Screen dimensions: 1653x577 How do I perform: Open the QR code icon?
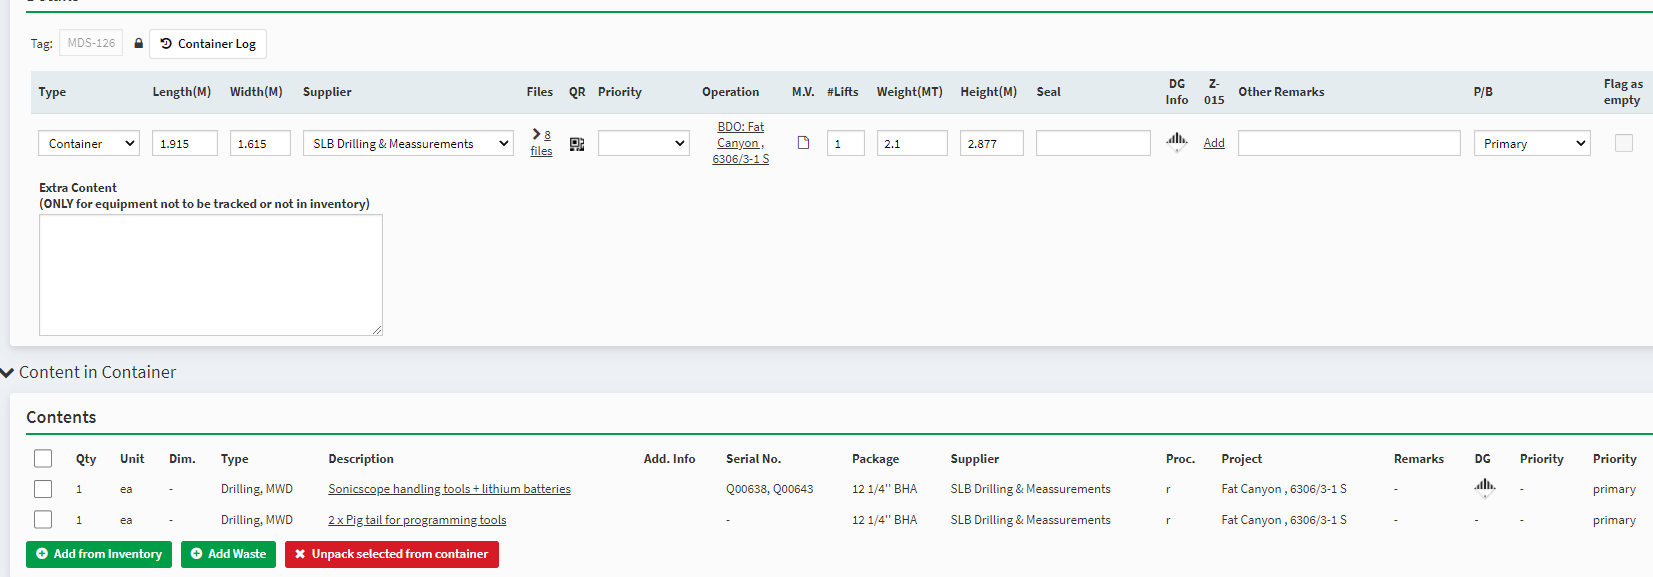click(x=577, y=144)
